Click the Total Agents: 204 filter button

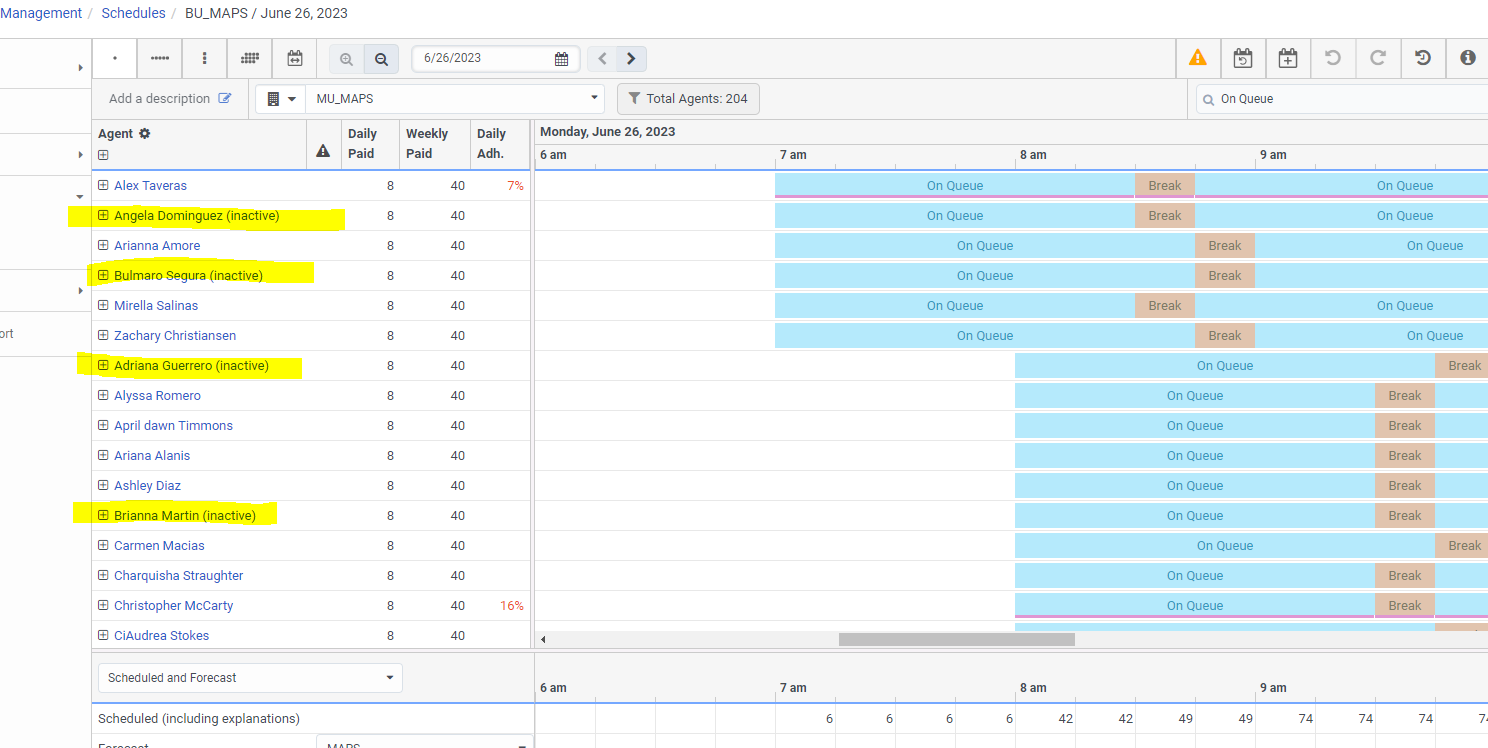point(688,99)
